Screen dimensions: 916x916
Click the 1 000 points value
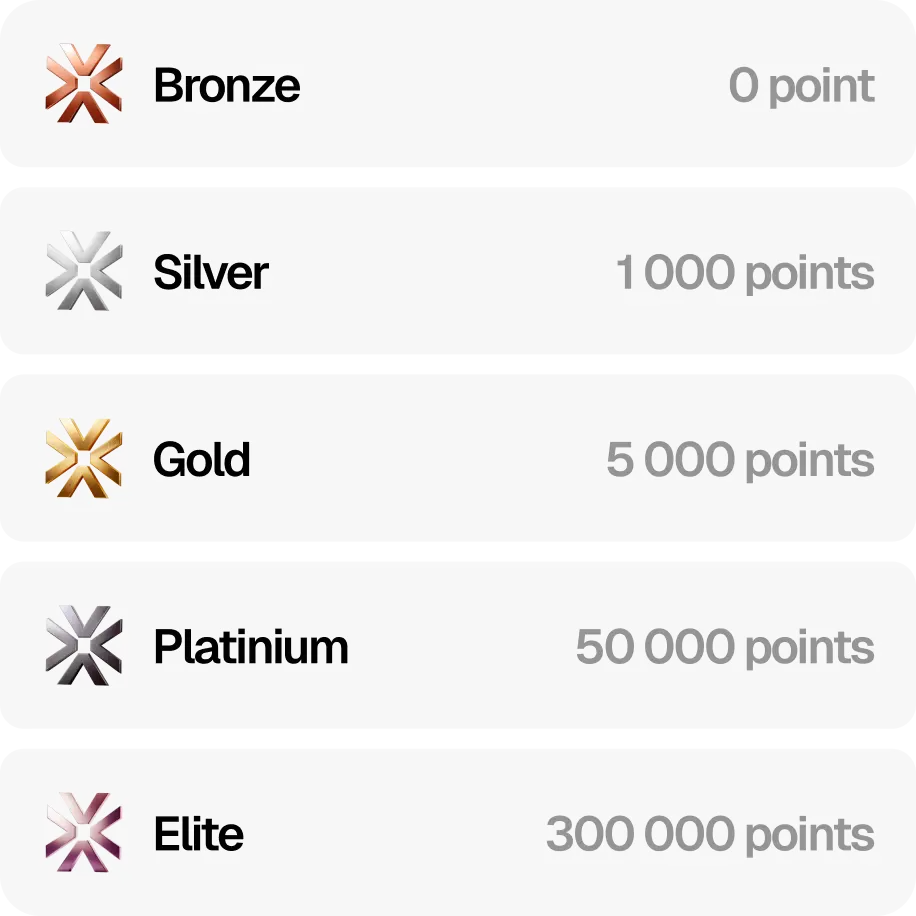click(x=745, y=273)
